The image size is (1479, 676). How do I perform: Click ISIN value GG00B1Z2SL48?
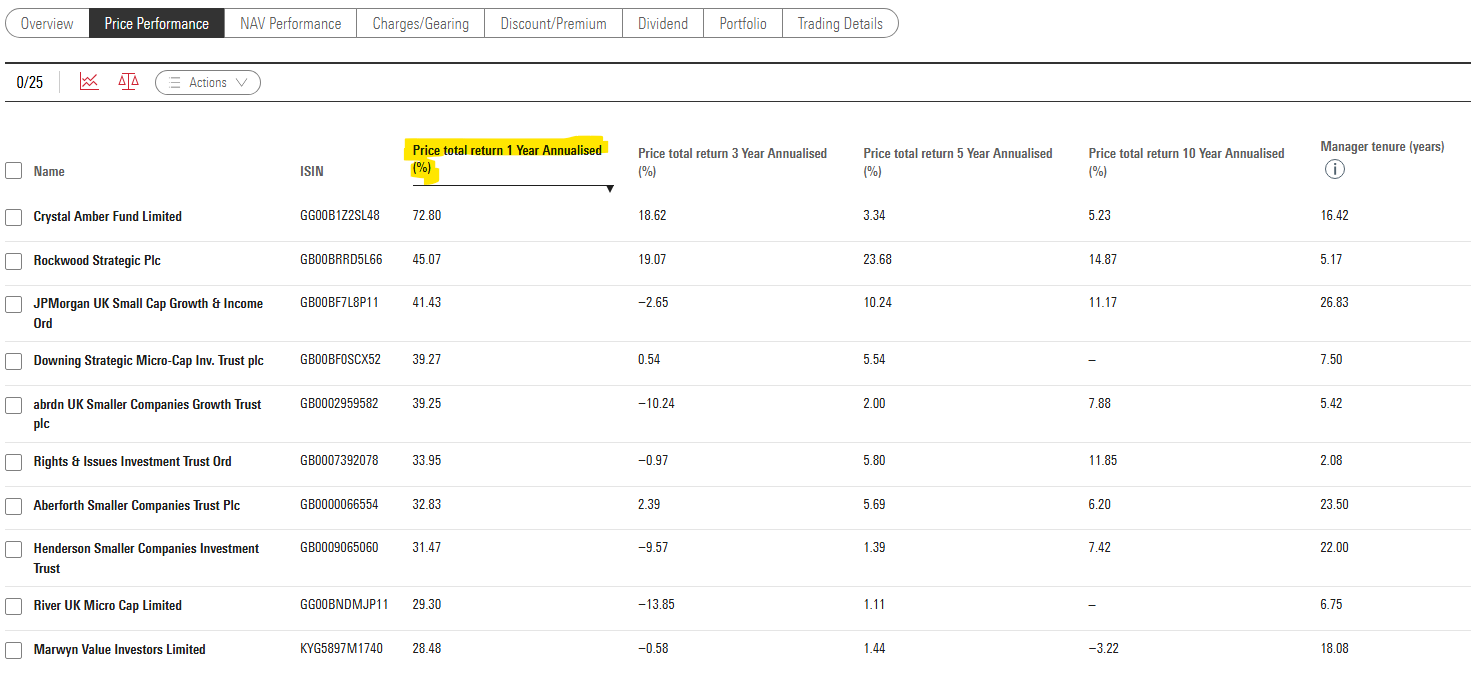pyautogui.click(x=340, y=215)
